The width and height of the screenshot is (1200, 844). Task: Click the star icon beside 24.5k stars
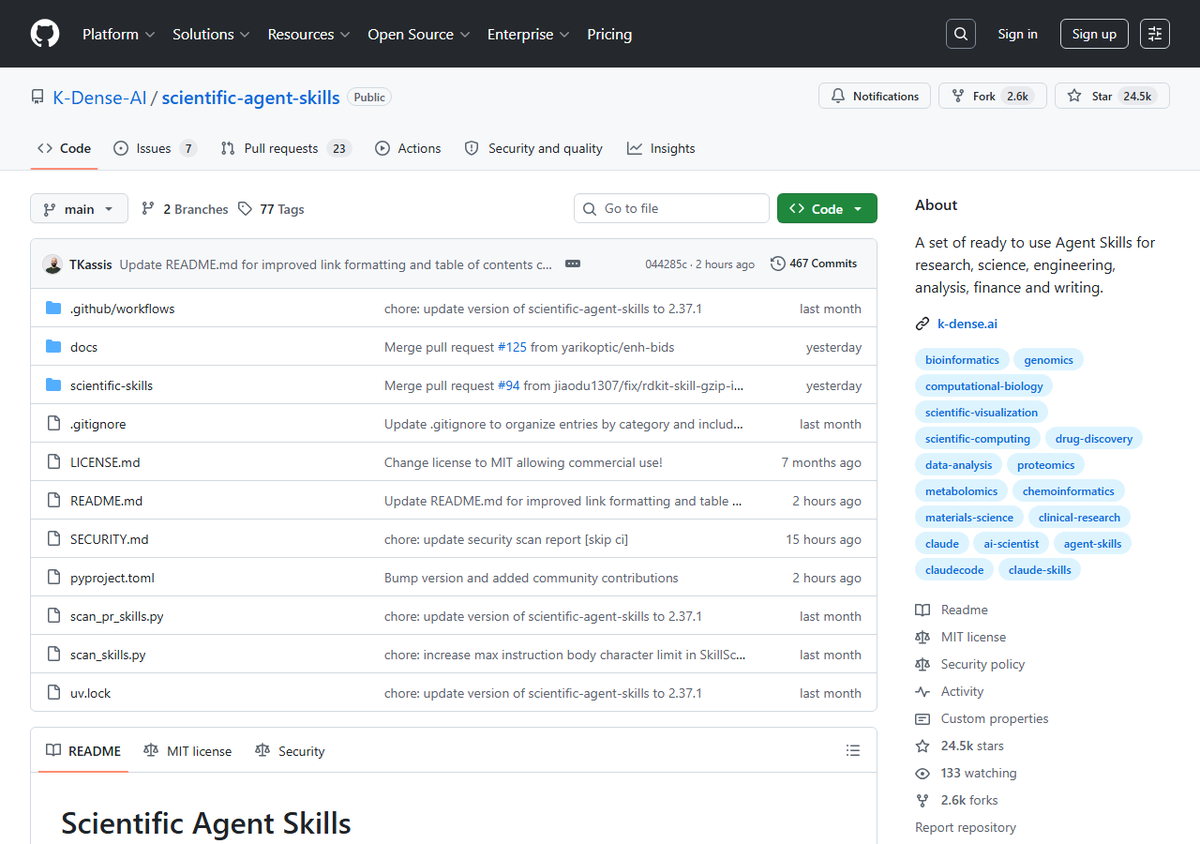point(922,746)
